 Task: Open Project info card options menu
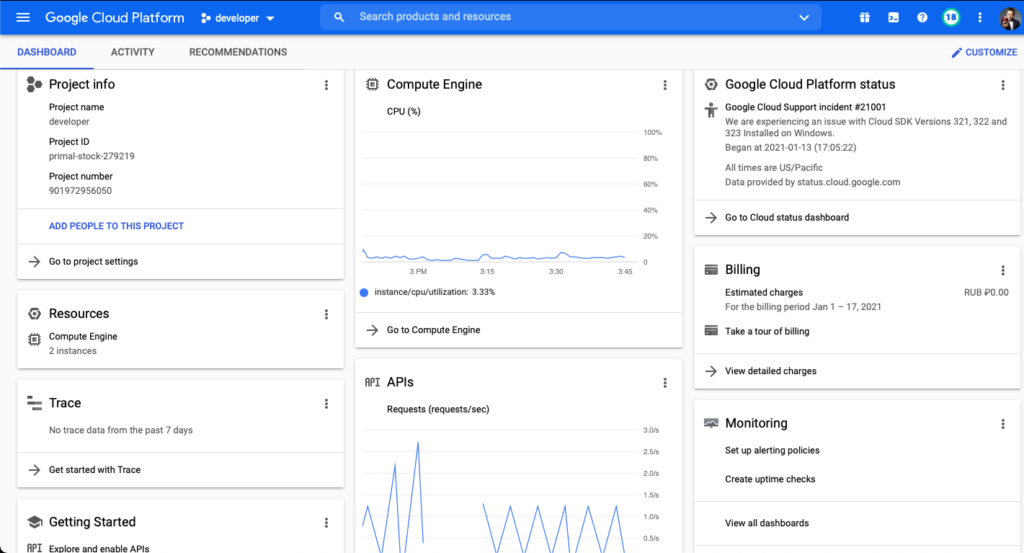point(327,85)
